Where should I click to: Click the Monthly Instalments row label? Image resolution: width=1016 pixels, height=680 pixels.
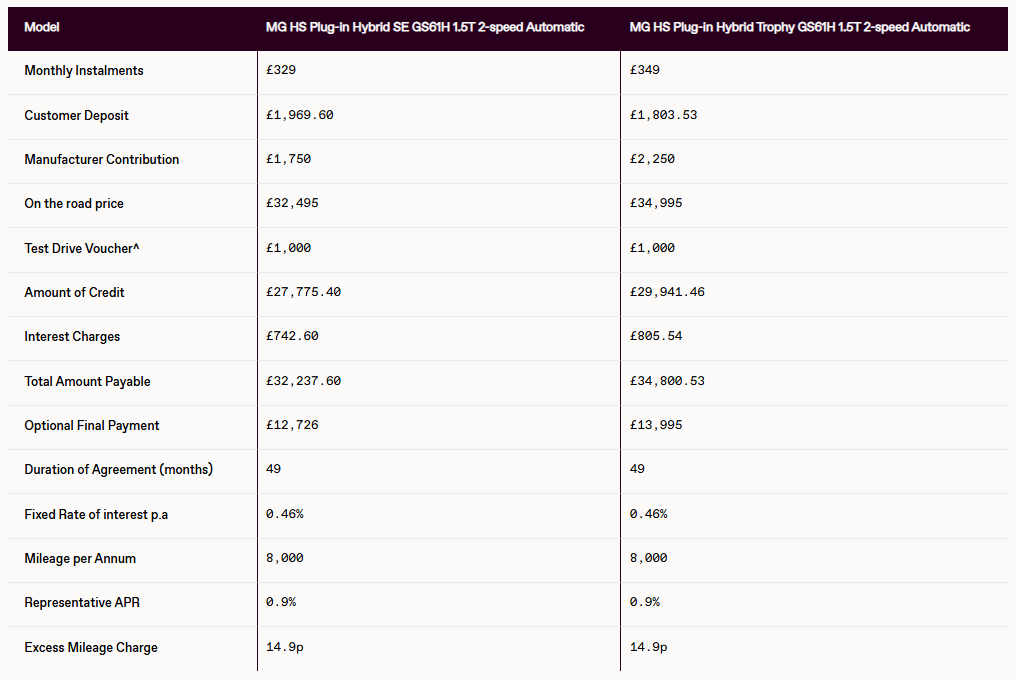[x=84, y=71]
